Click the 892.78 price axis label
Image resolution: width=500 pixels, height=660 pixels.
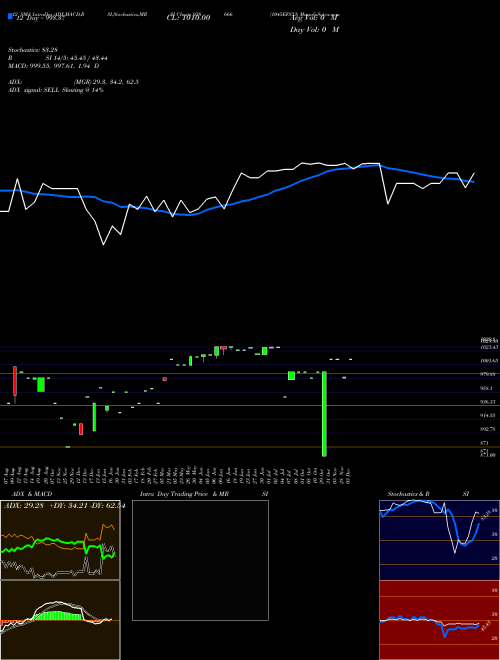click(490, 429)
